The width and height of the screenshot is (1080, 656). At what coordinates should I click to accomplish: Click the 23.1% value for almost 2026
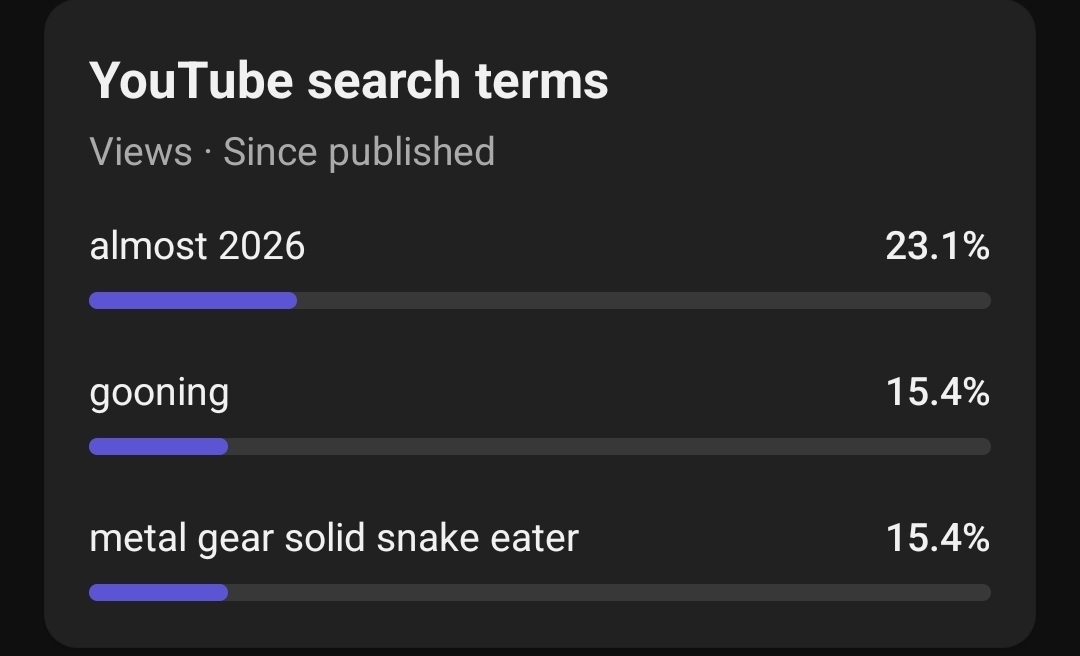tap(937, 245)
